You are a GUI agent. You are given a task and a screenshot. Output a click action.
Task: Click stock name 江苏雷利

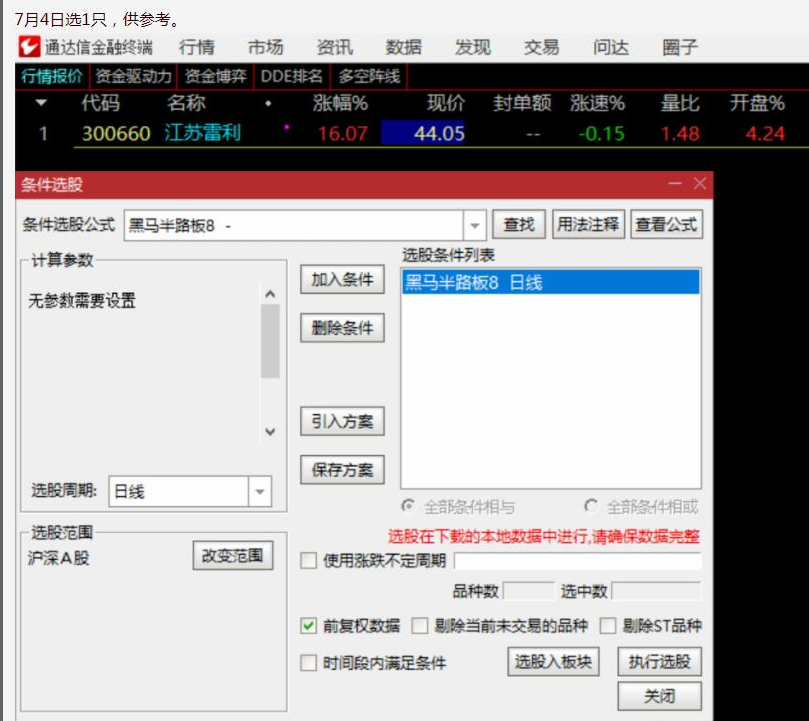coord(203,133)
